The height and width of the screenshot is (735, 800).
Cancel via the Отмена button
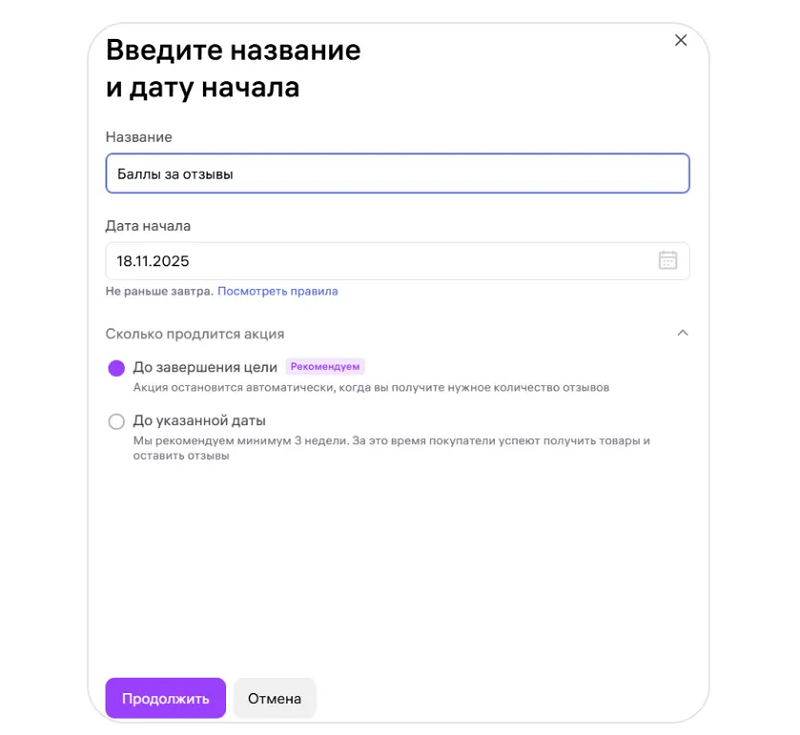point(275,698)
